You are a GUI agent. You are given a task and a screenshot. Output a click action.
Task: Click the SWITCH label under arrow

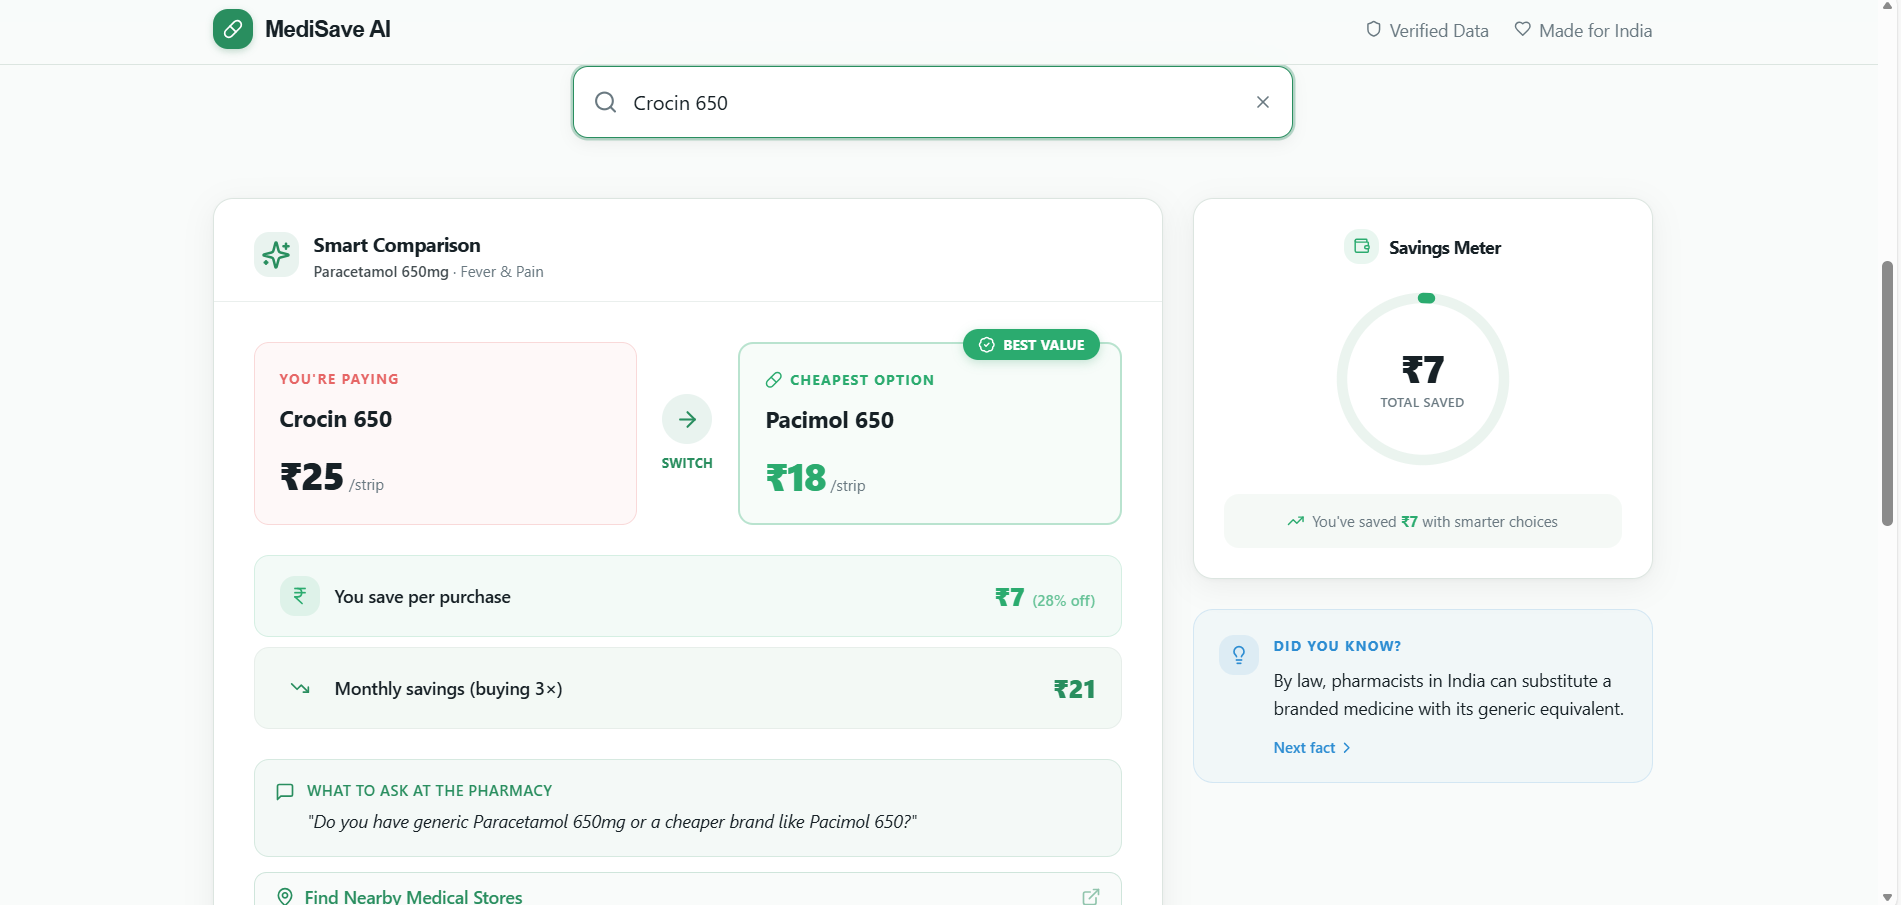[687, 463]
